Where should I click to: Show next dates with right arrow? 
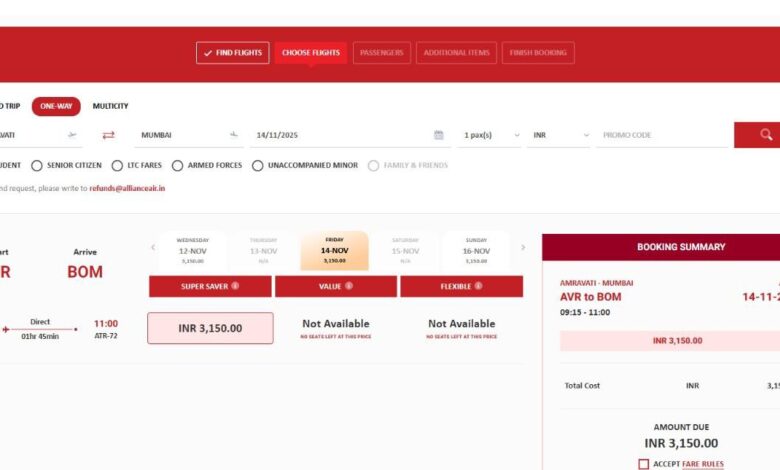click(522, 247)
